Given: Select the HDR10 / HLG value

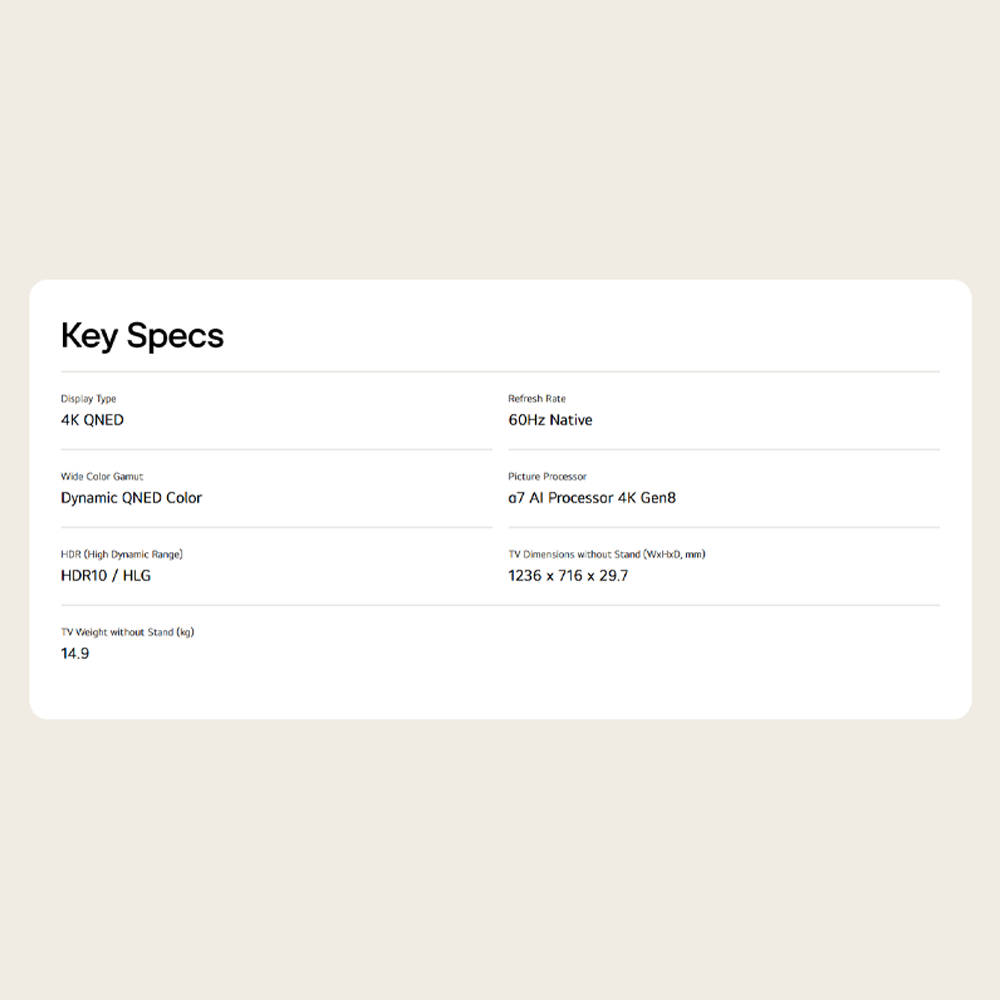Looking at the screenshot, I should tap(106, 576).
